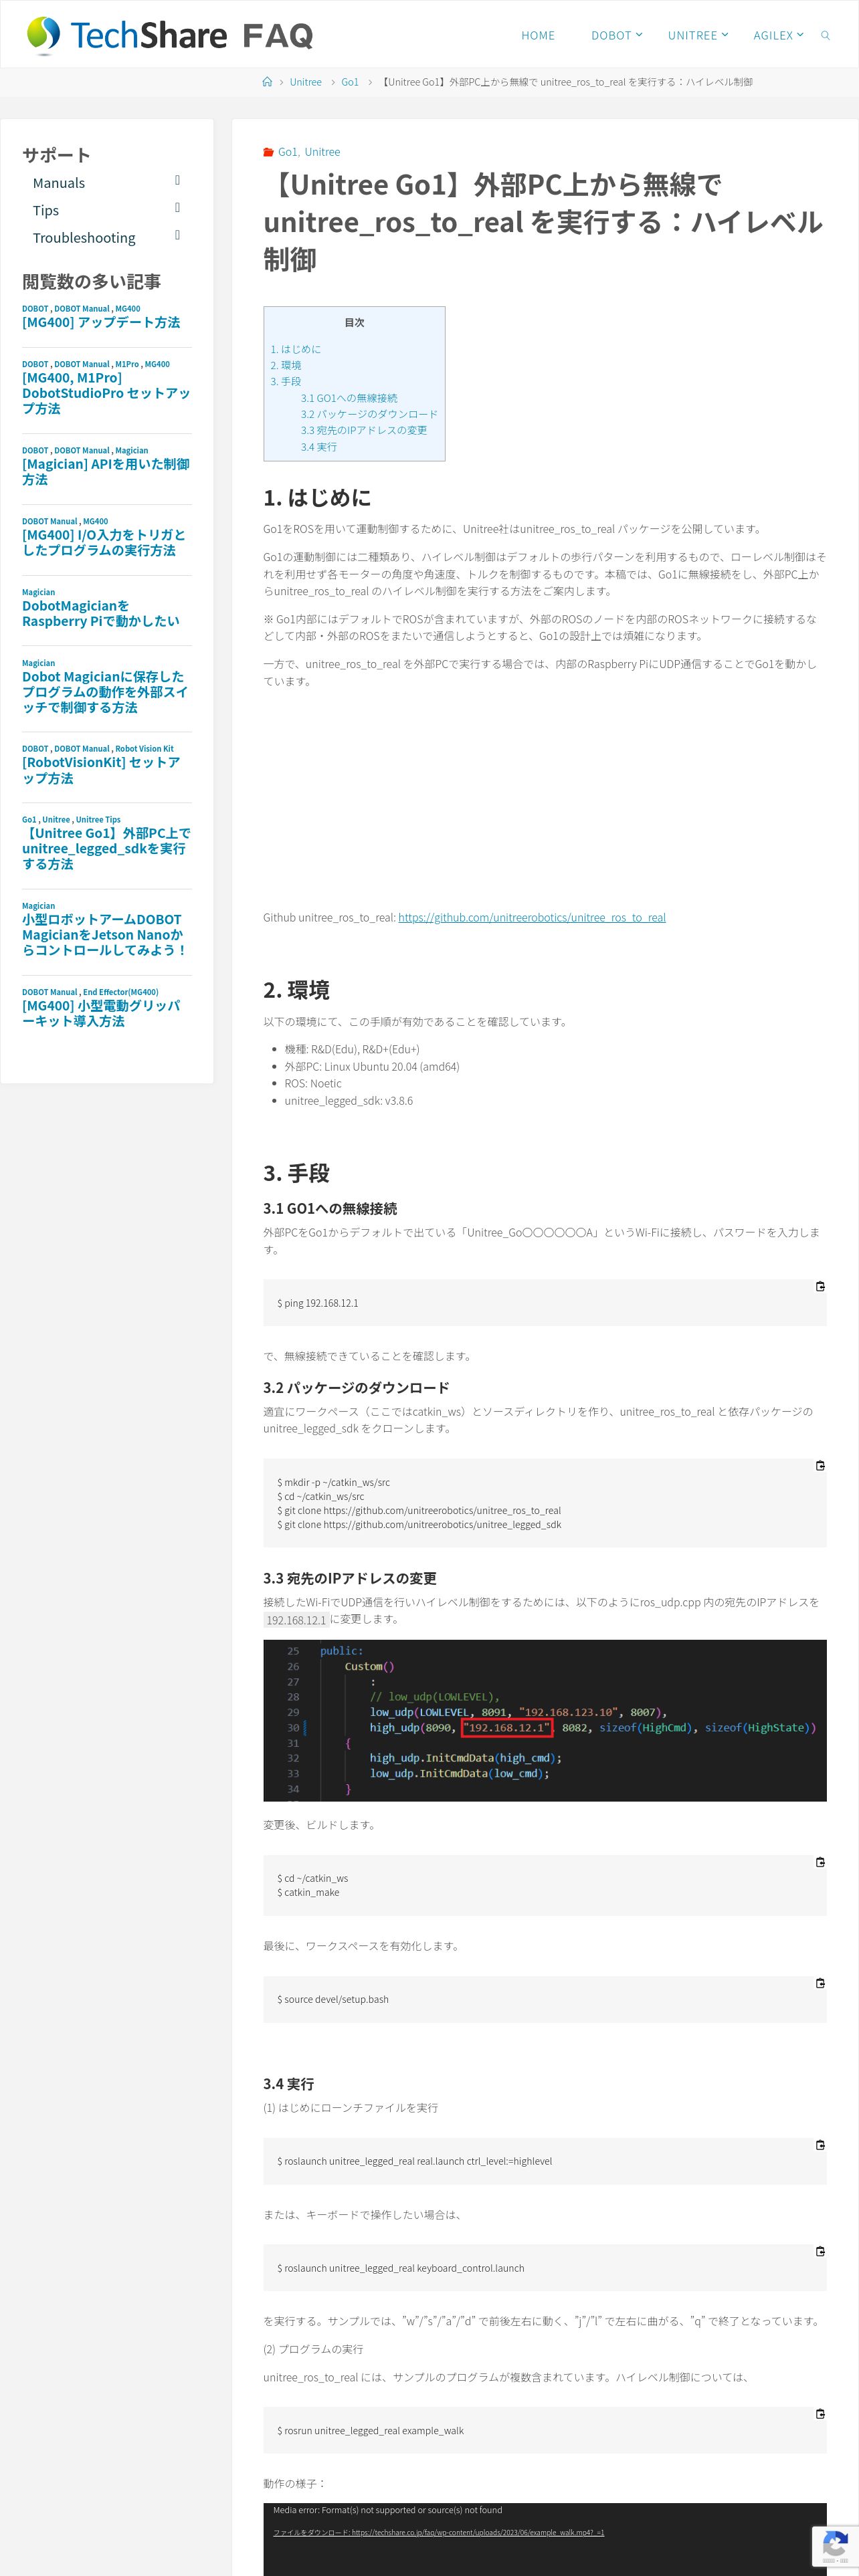
Task: Click the example_walk.mp4 download link
Action: point(438,2532)
